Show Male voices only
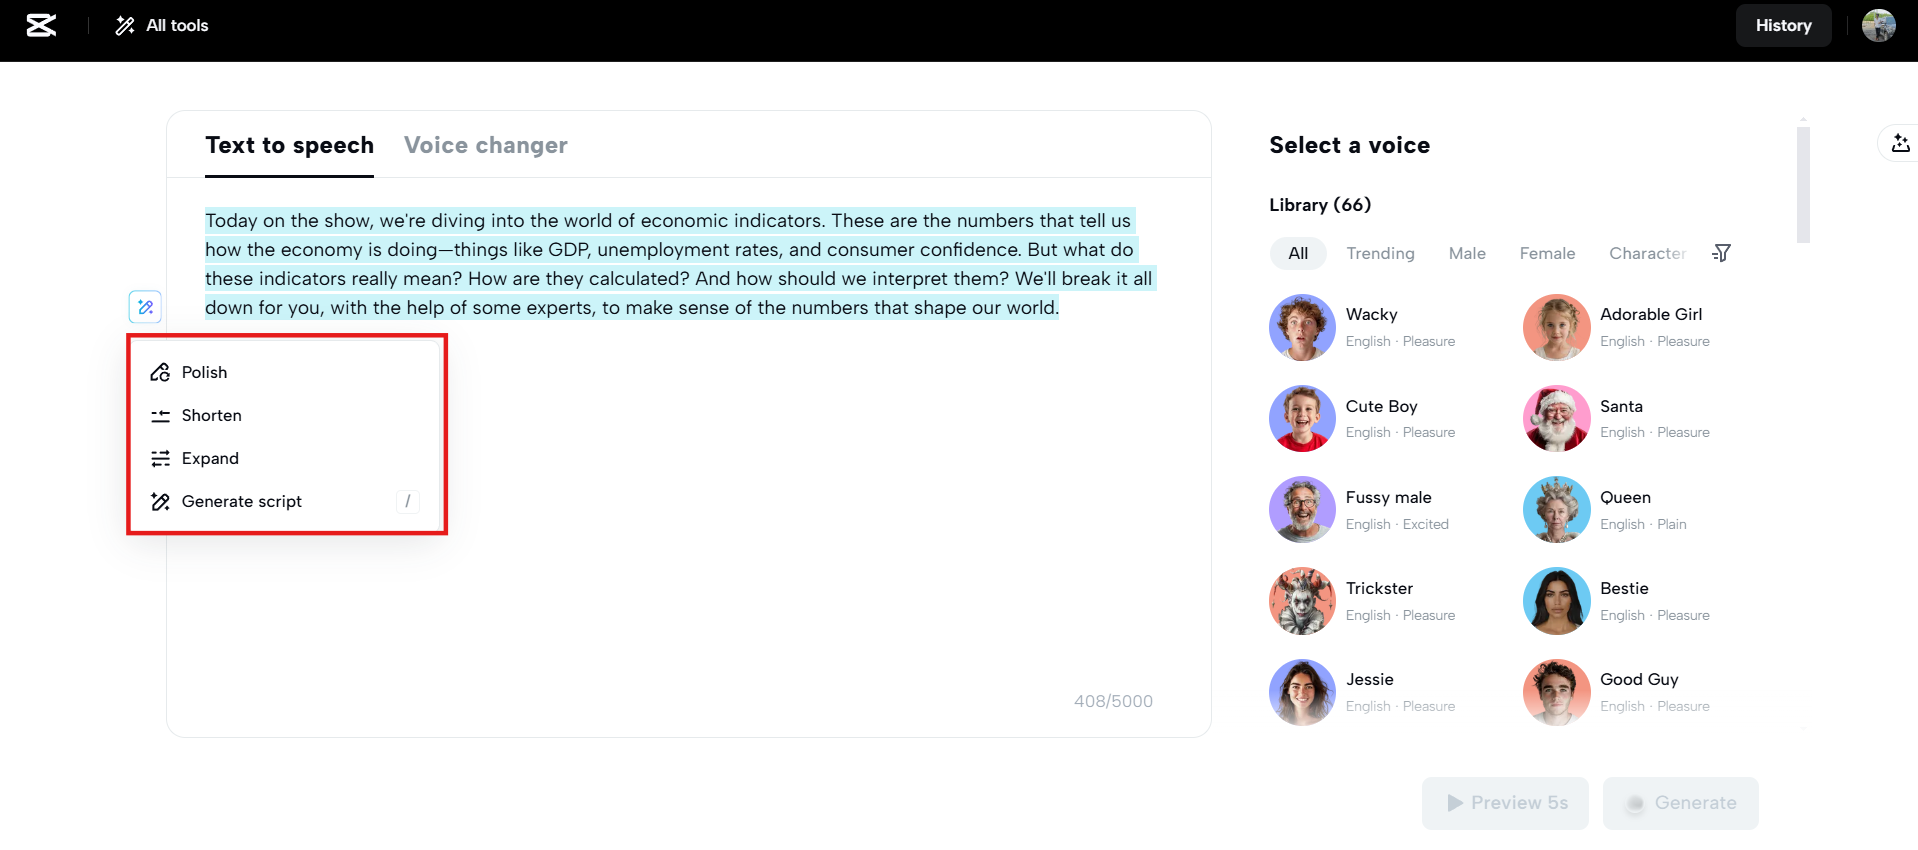The width and height of the screenshot is (1918, 850). (x=1467, y=253)
